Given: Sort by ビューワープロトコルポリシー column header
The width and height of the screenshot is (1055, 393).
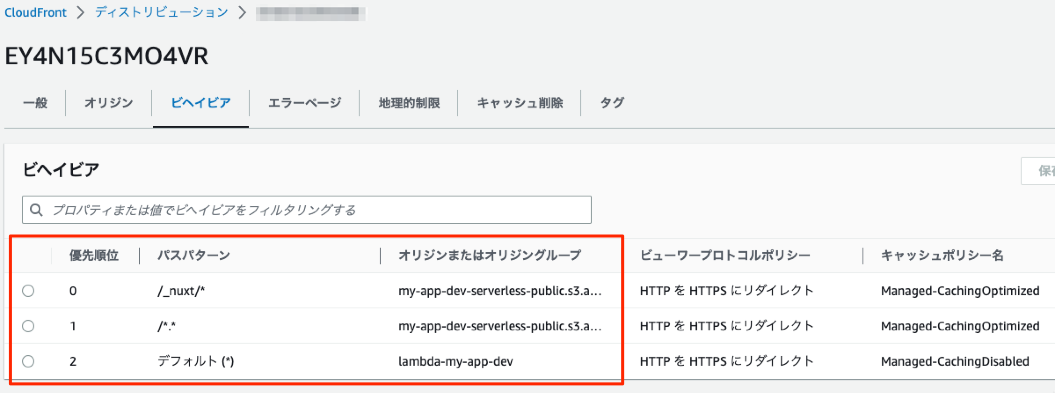Looking at the screenshot, I should pos(725,255).
